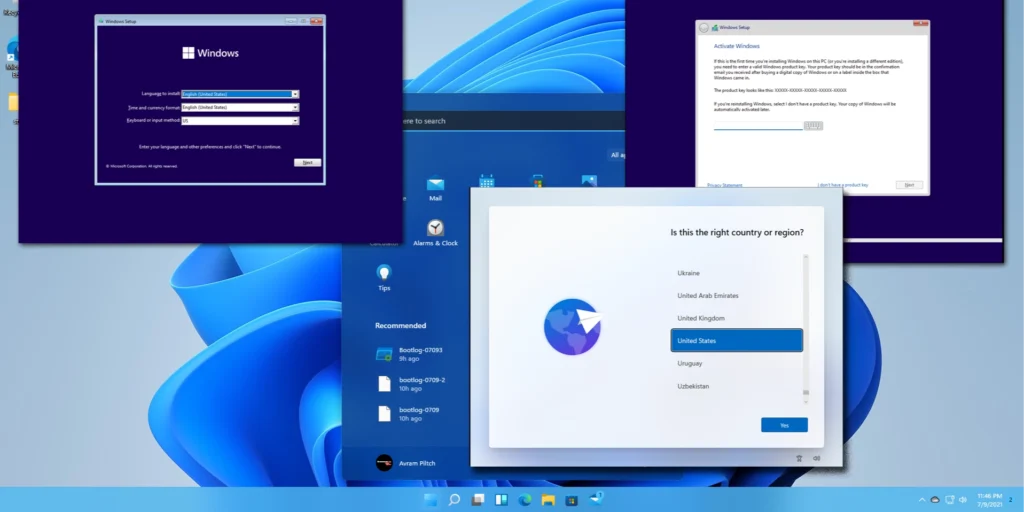This screenshot has width=1024, height=512.
Task: Launch the Tips app from Start menu
Action: tap(384, 278)
